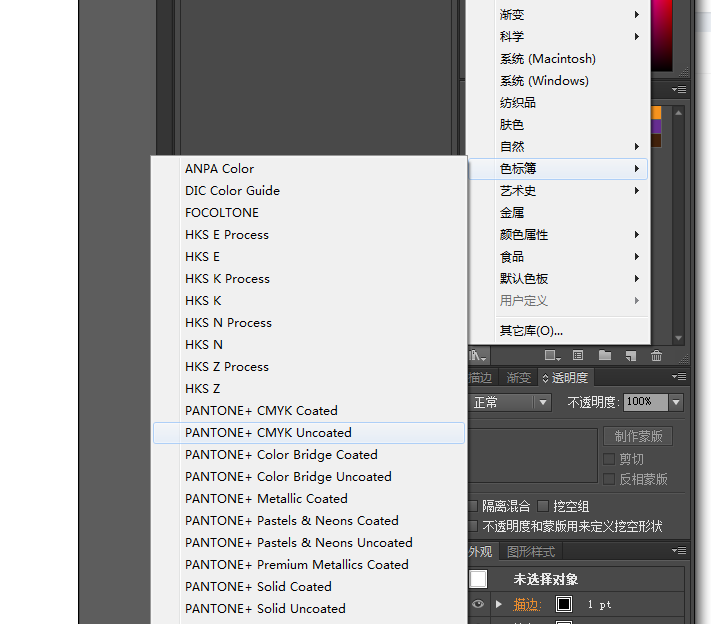This screenshot has width=711, height=624.
Task: Expand the 科学 submenu
Action: point(559,36)
